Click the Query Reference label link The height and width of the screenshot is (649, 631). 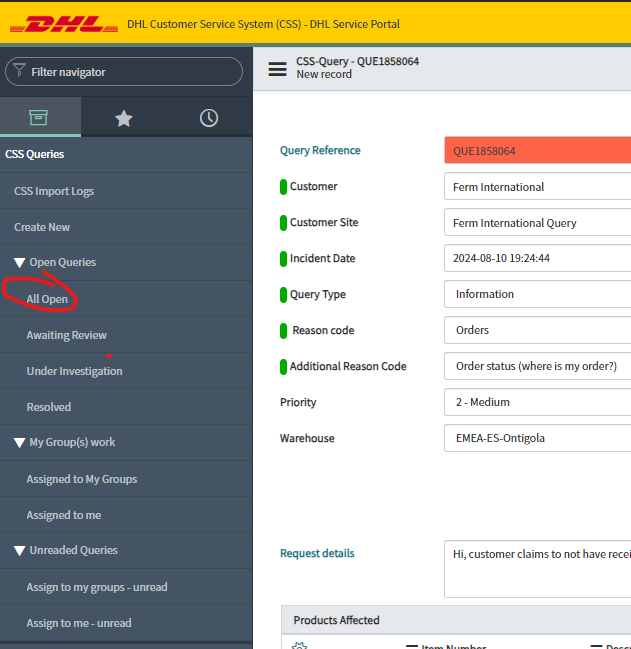click(x=320, y=150)
